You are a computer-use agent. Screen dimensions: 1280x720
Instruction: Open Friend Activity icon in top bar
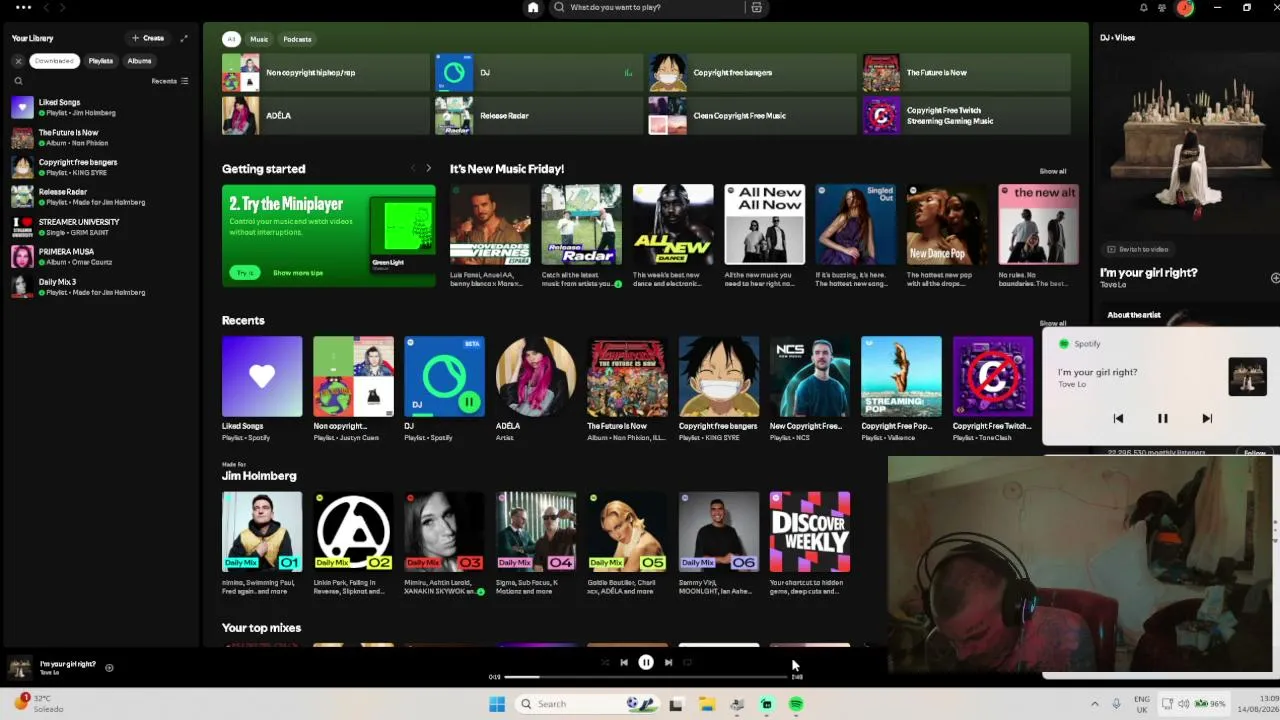[x=1162, y=7]
